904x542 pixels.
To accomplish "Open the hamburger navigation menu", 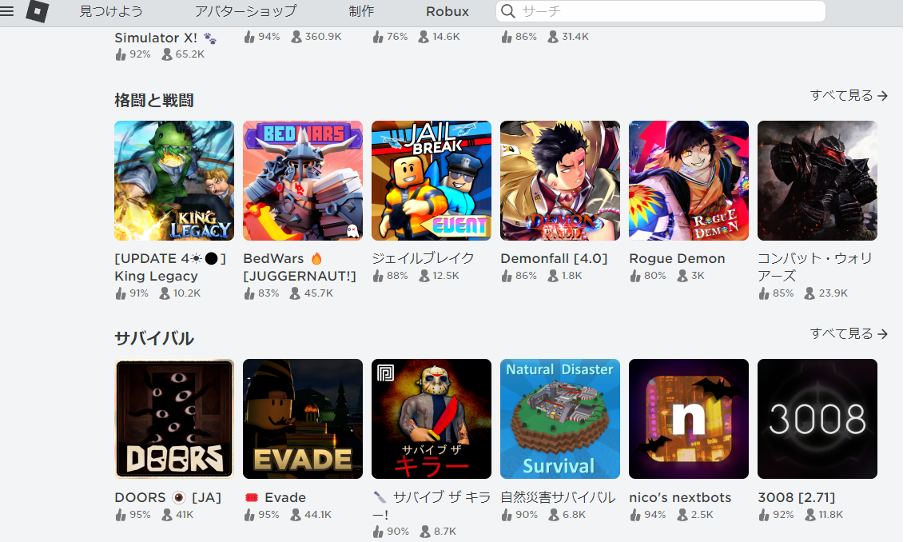I will [x=8, y=11].
